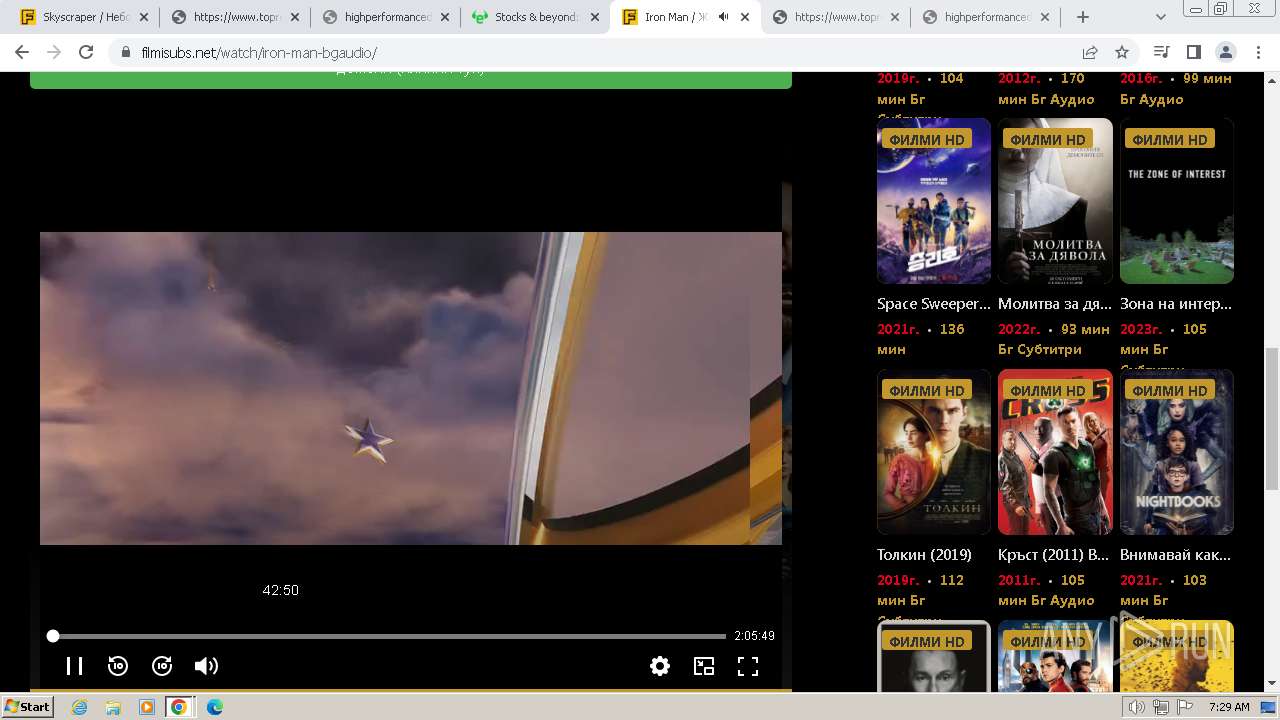This screenshot has height=720, width=1280.
Task: Click the network tray icon
Action: click(x=1161, y=707)
